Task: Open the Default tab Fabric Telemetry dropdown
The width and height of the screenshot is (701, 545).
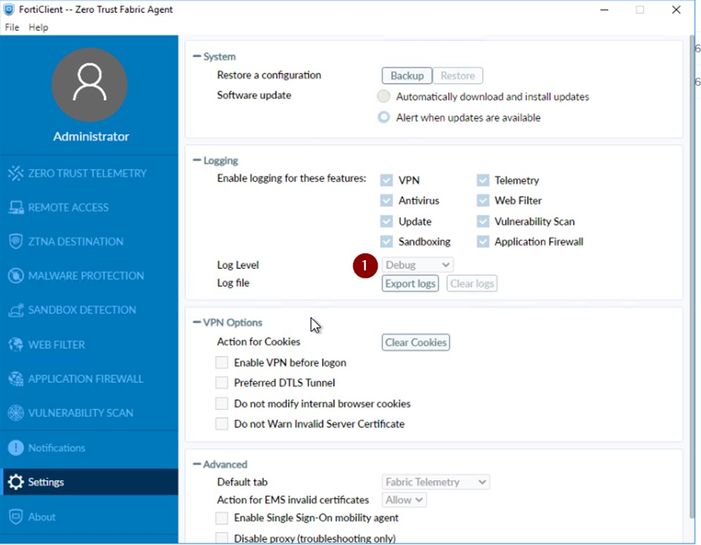Action: 435,482
